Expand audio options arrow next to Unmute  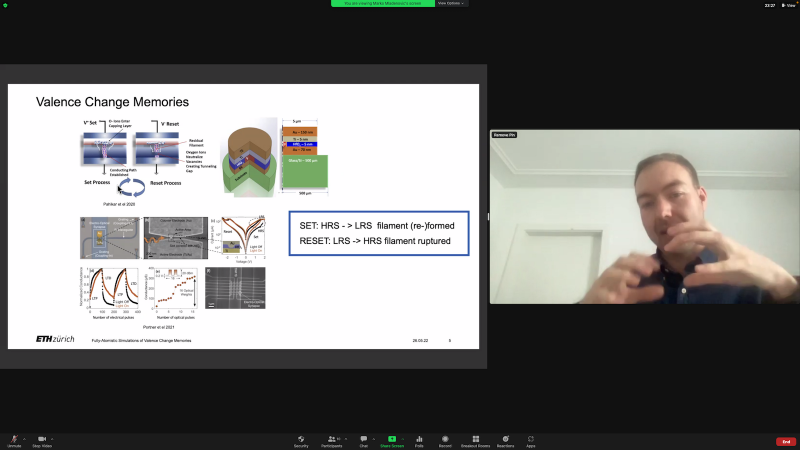[x=24, y=439]
